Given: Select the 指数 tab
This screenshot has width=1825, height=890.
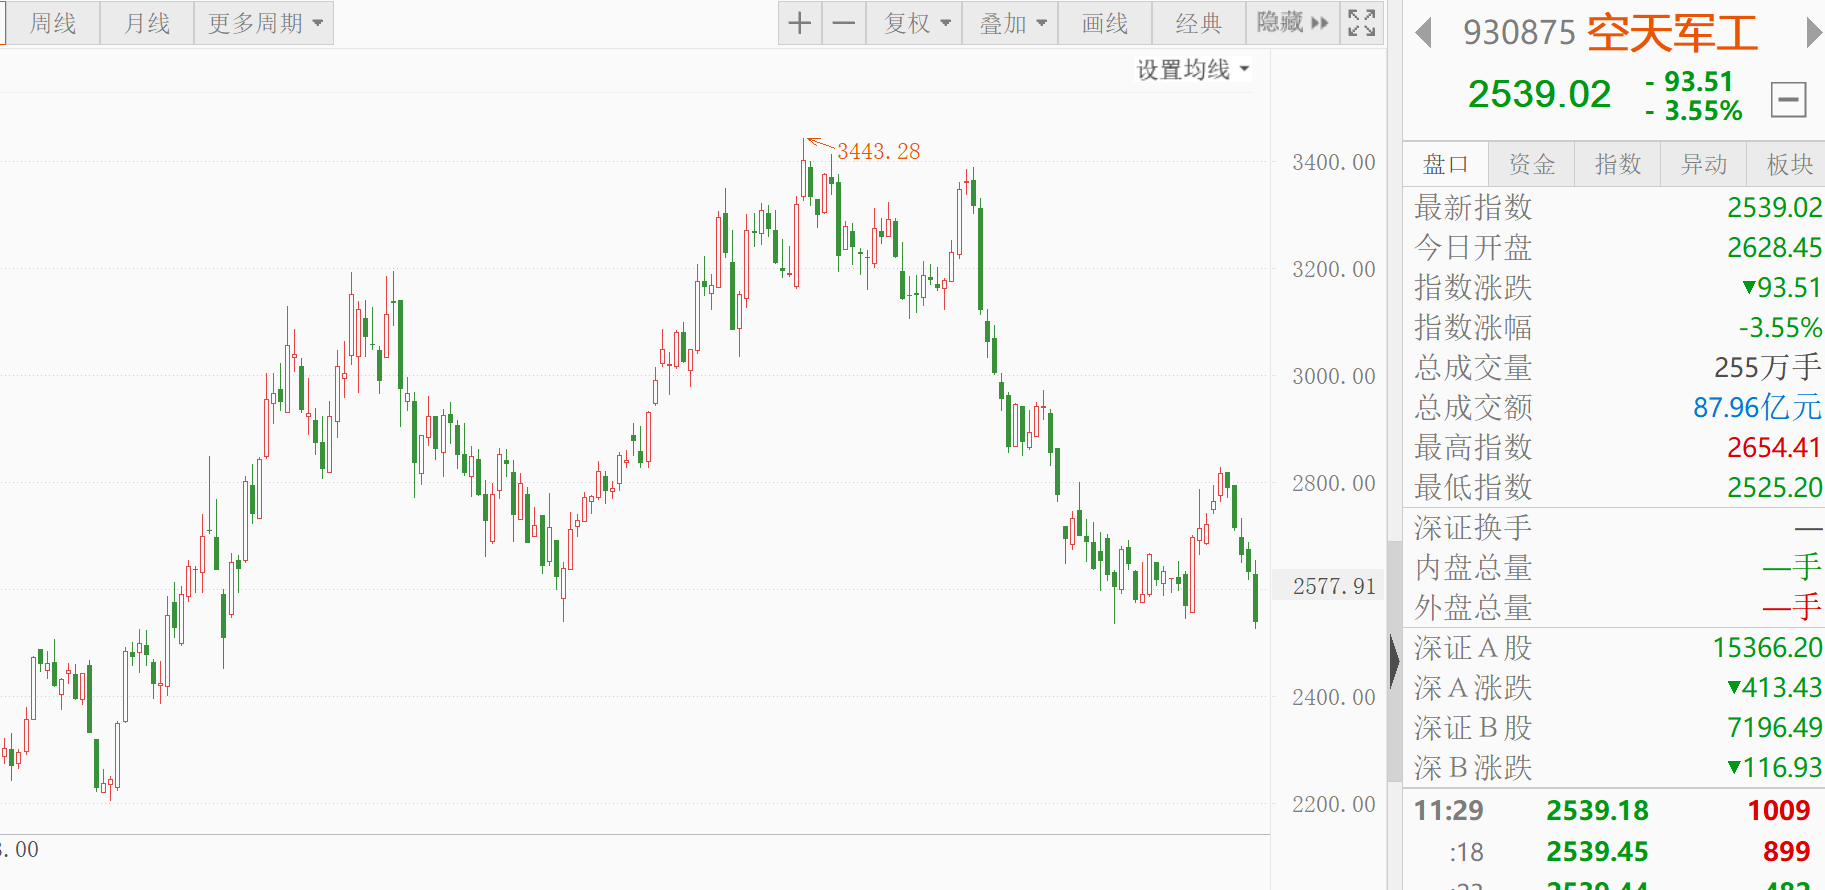Looking at the screenshot, I should 1618,164.
